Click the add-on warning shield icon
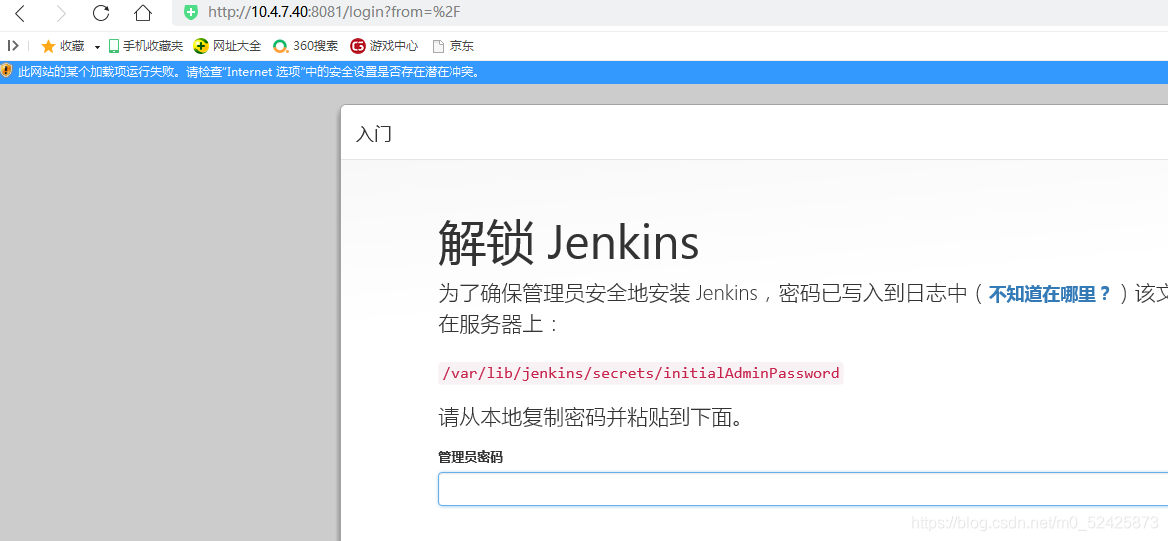 [x=7, y=72]
